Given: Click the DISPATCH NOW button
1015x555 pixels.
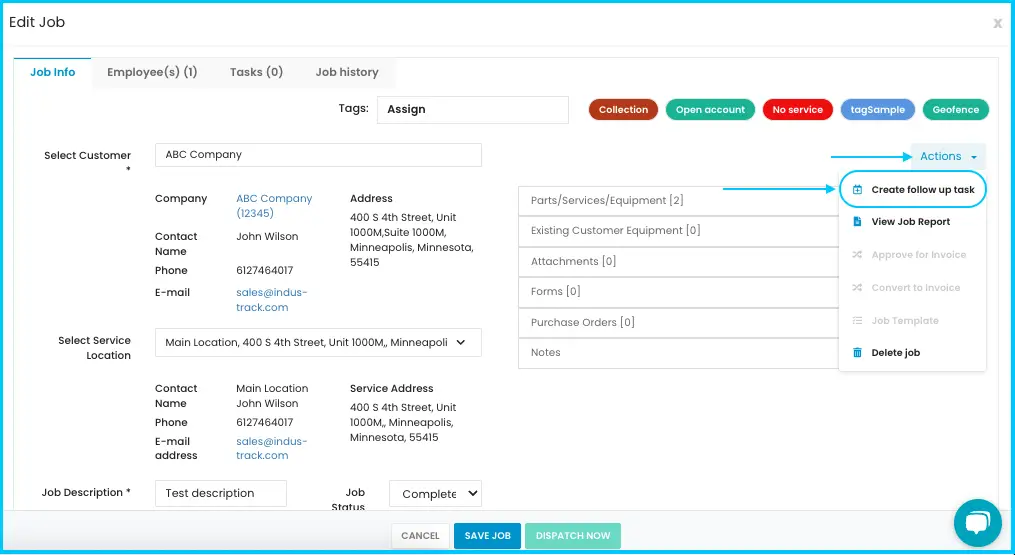Looking at the screenshot, I should (573, 536).
